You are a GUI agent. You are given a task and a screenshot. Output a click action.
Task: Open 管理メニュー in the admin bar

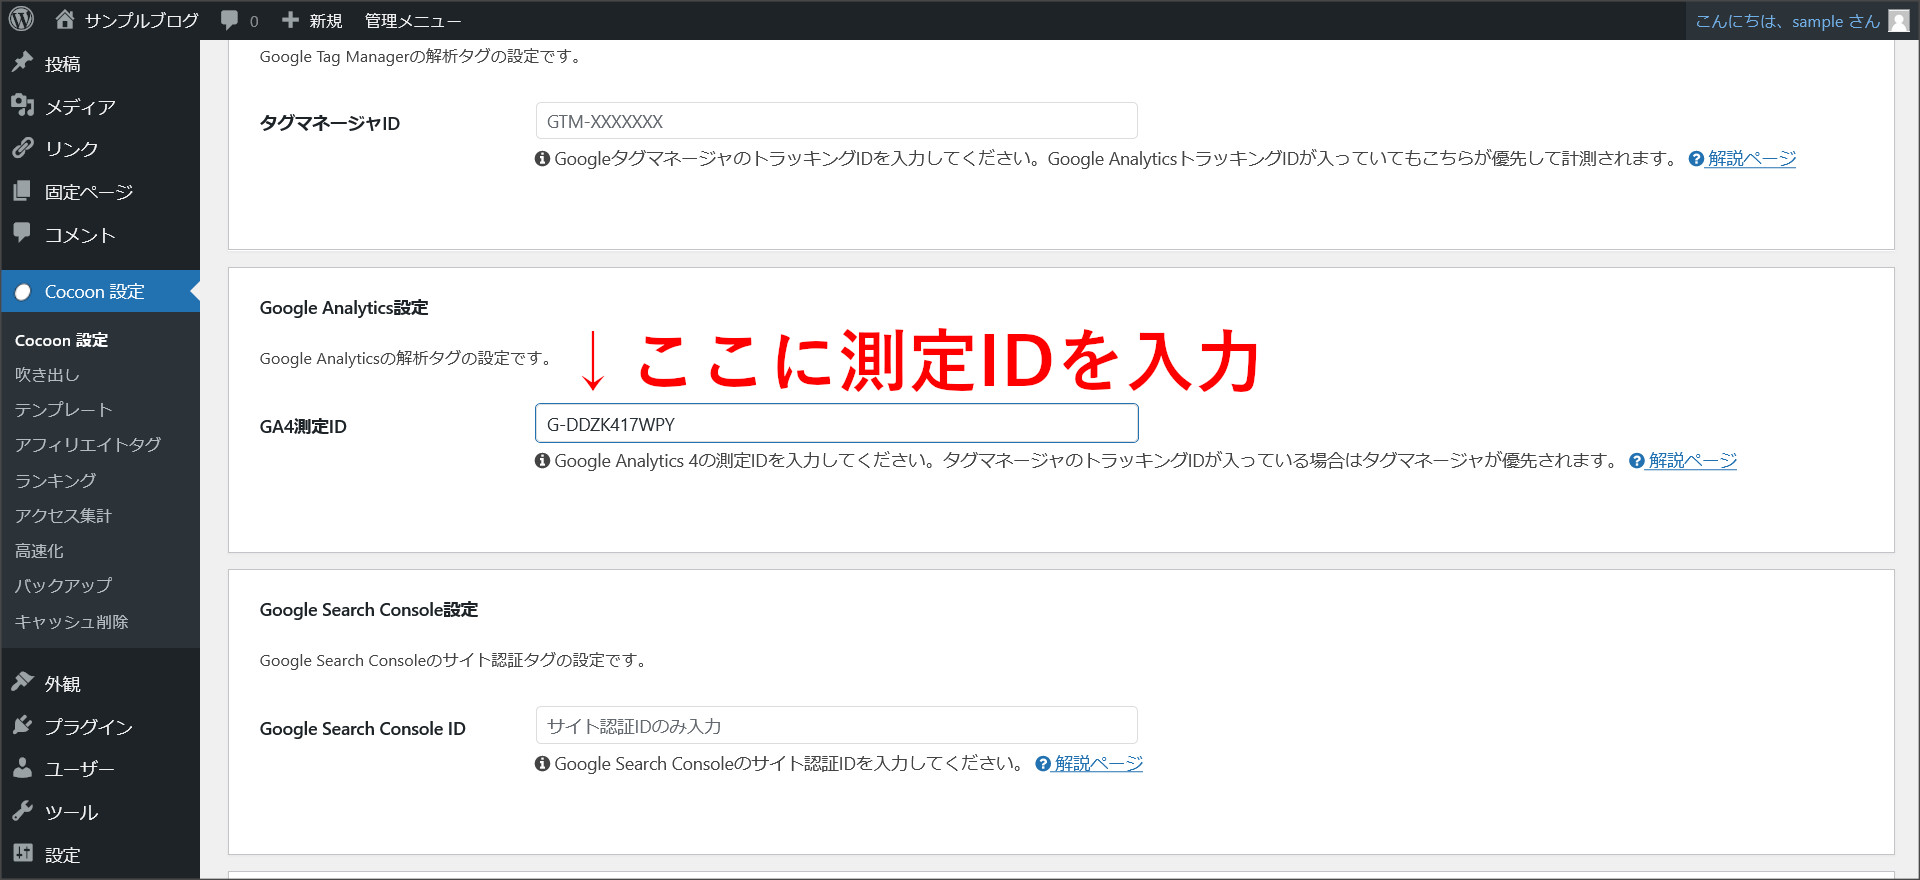[x=412, y=21]
